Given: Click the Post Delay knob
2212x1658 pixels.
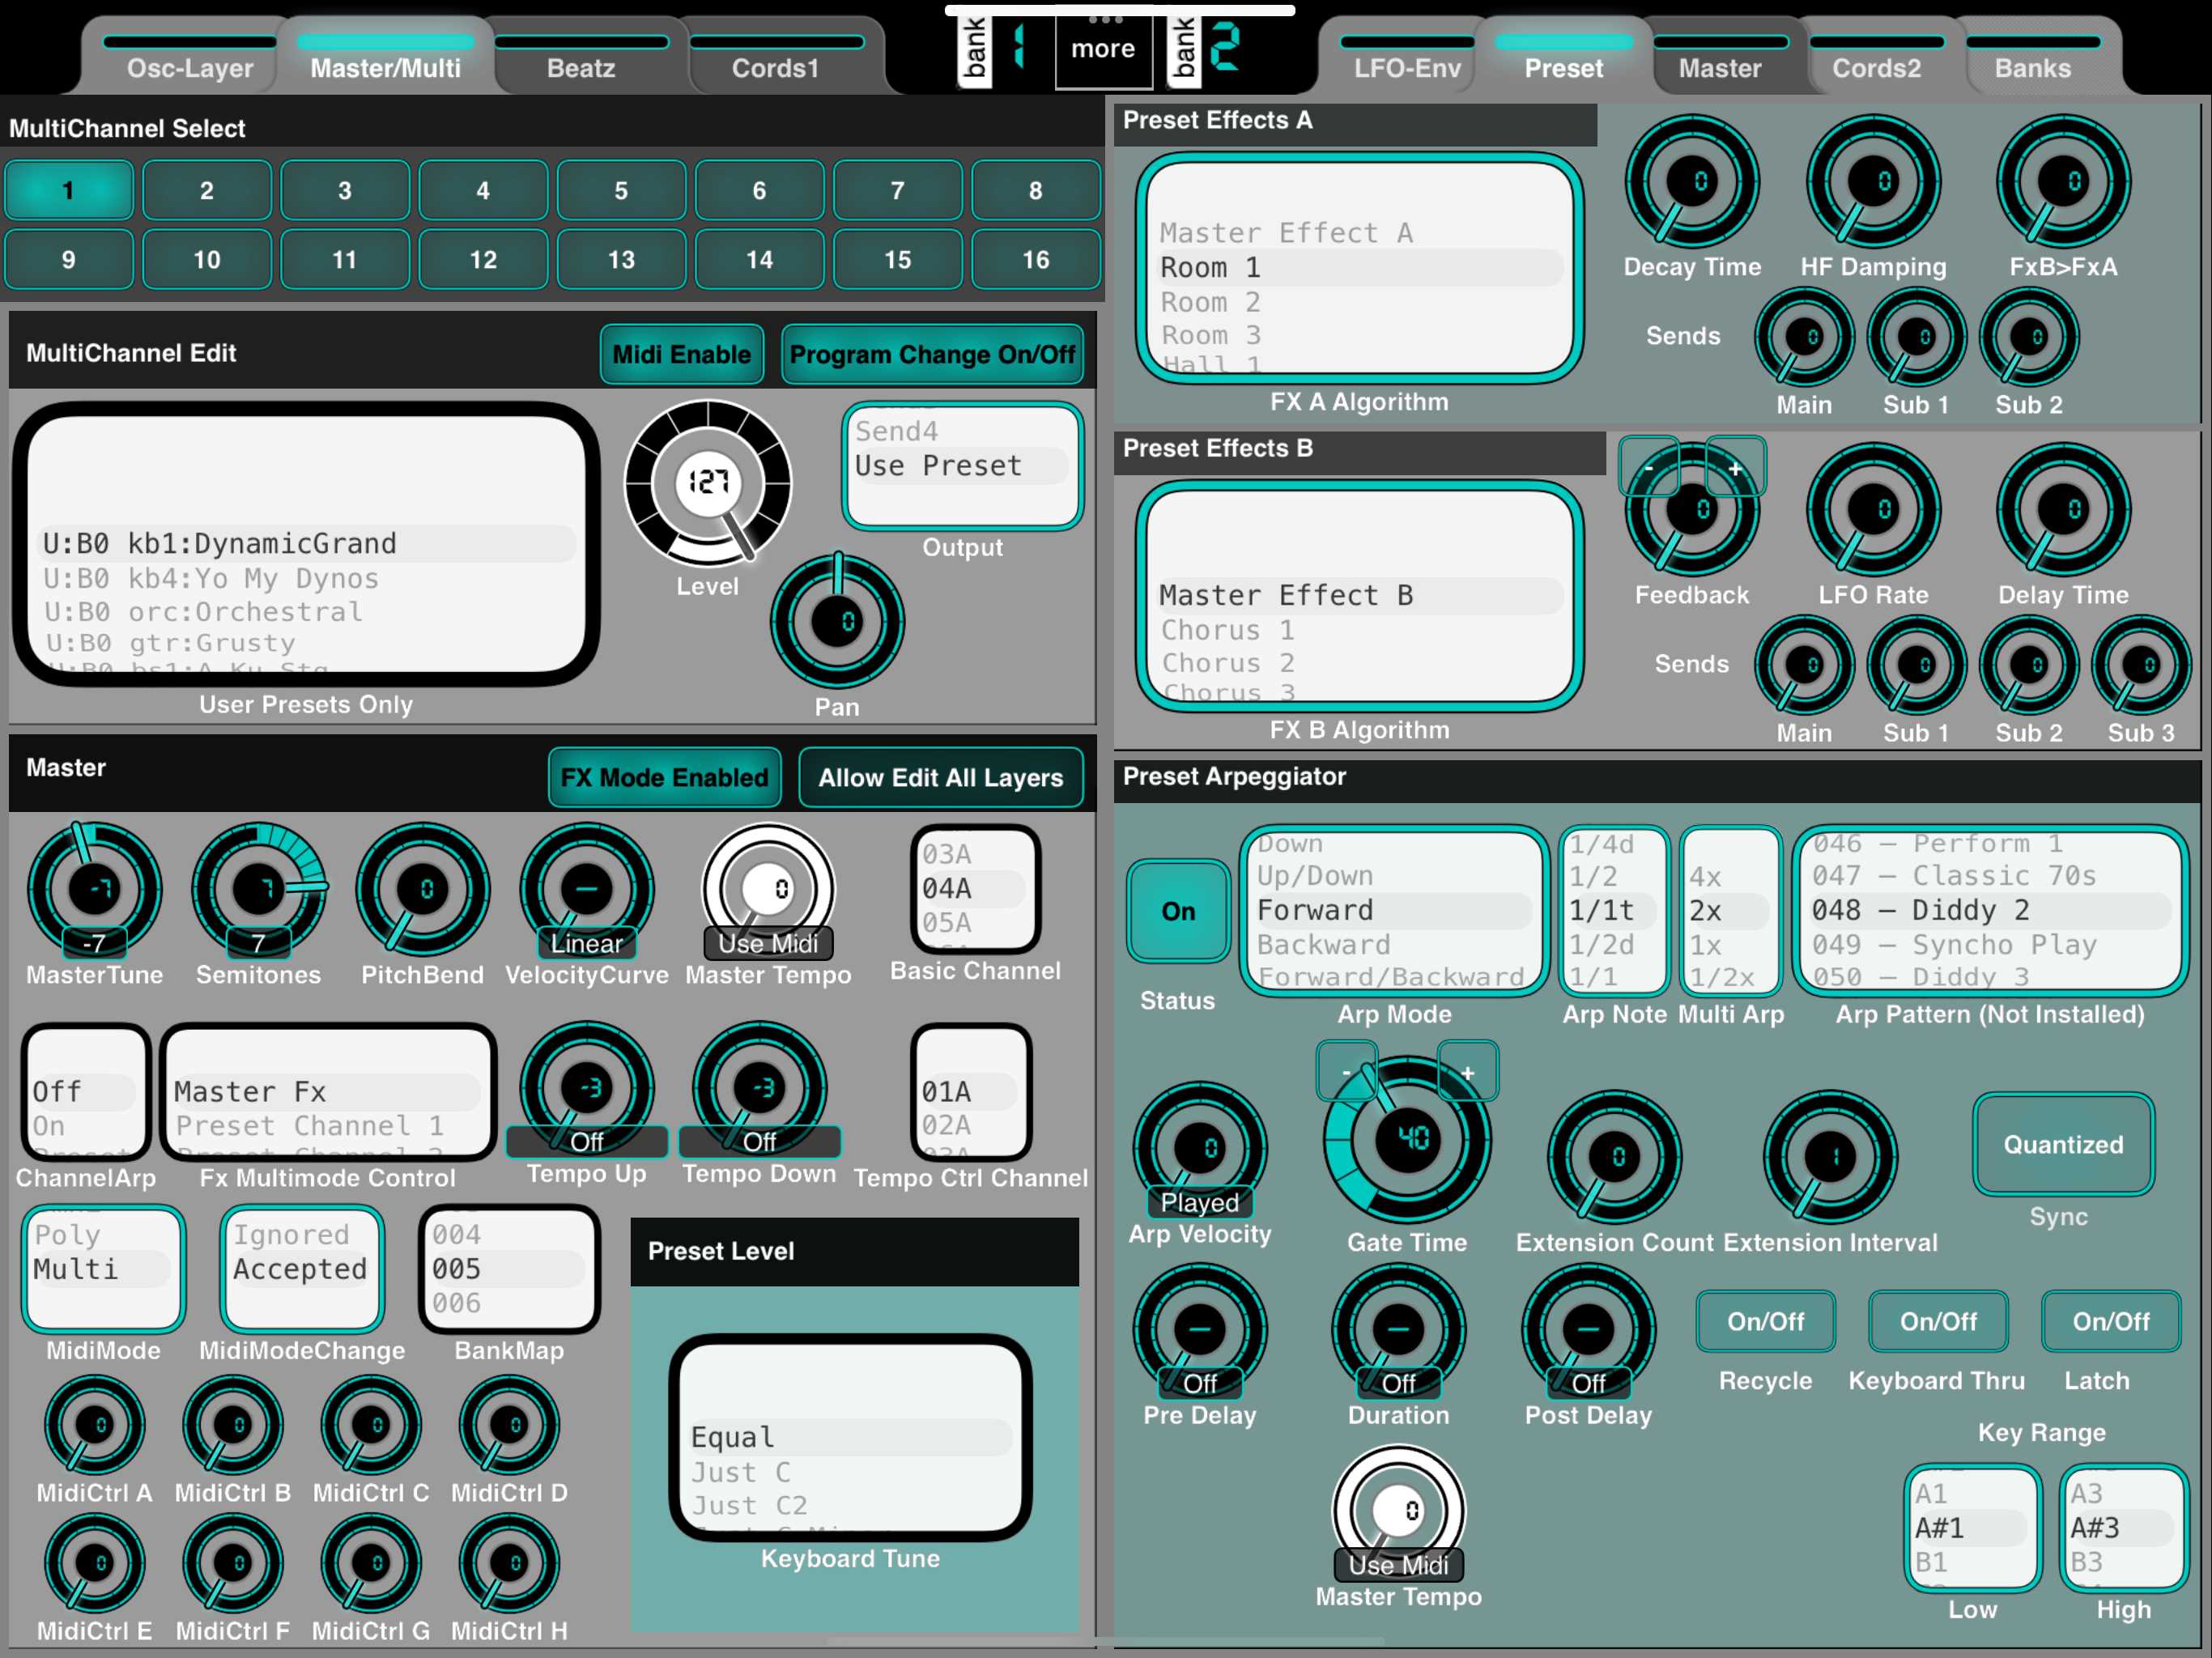Looking at the screenshot, I should coord(1588,1330).
